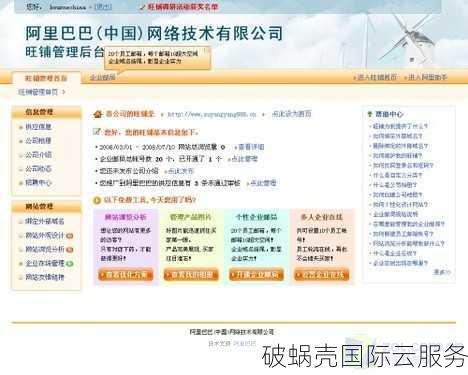
Task: Click 点此发布 for company introduction
Action: tap(181, 171)
